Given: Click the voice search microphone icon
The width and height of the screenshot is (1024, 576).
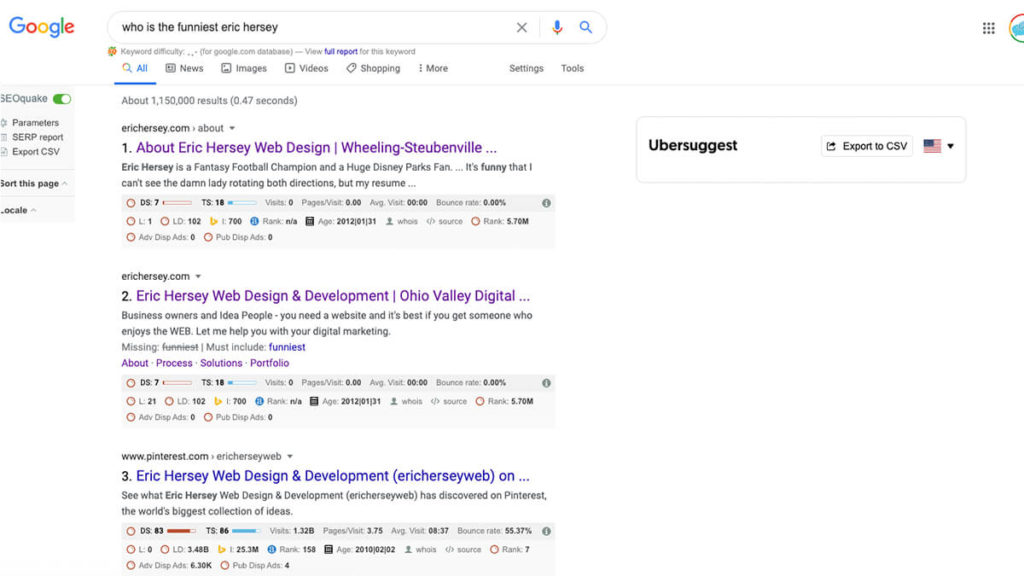Looking at the screenshot, I should click(557, 28).
